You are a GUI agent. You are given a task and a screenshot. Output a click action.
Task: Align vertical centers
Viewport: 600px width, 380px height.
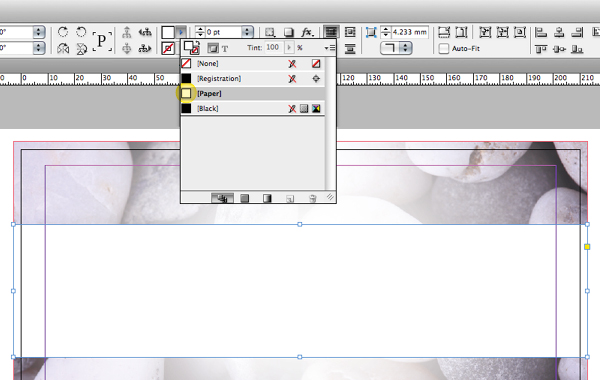(559, 49)
